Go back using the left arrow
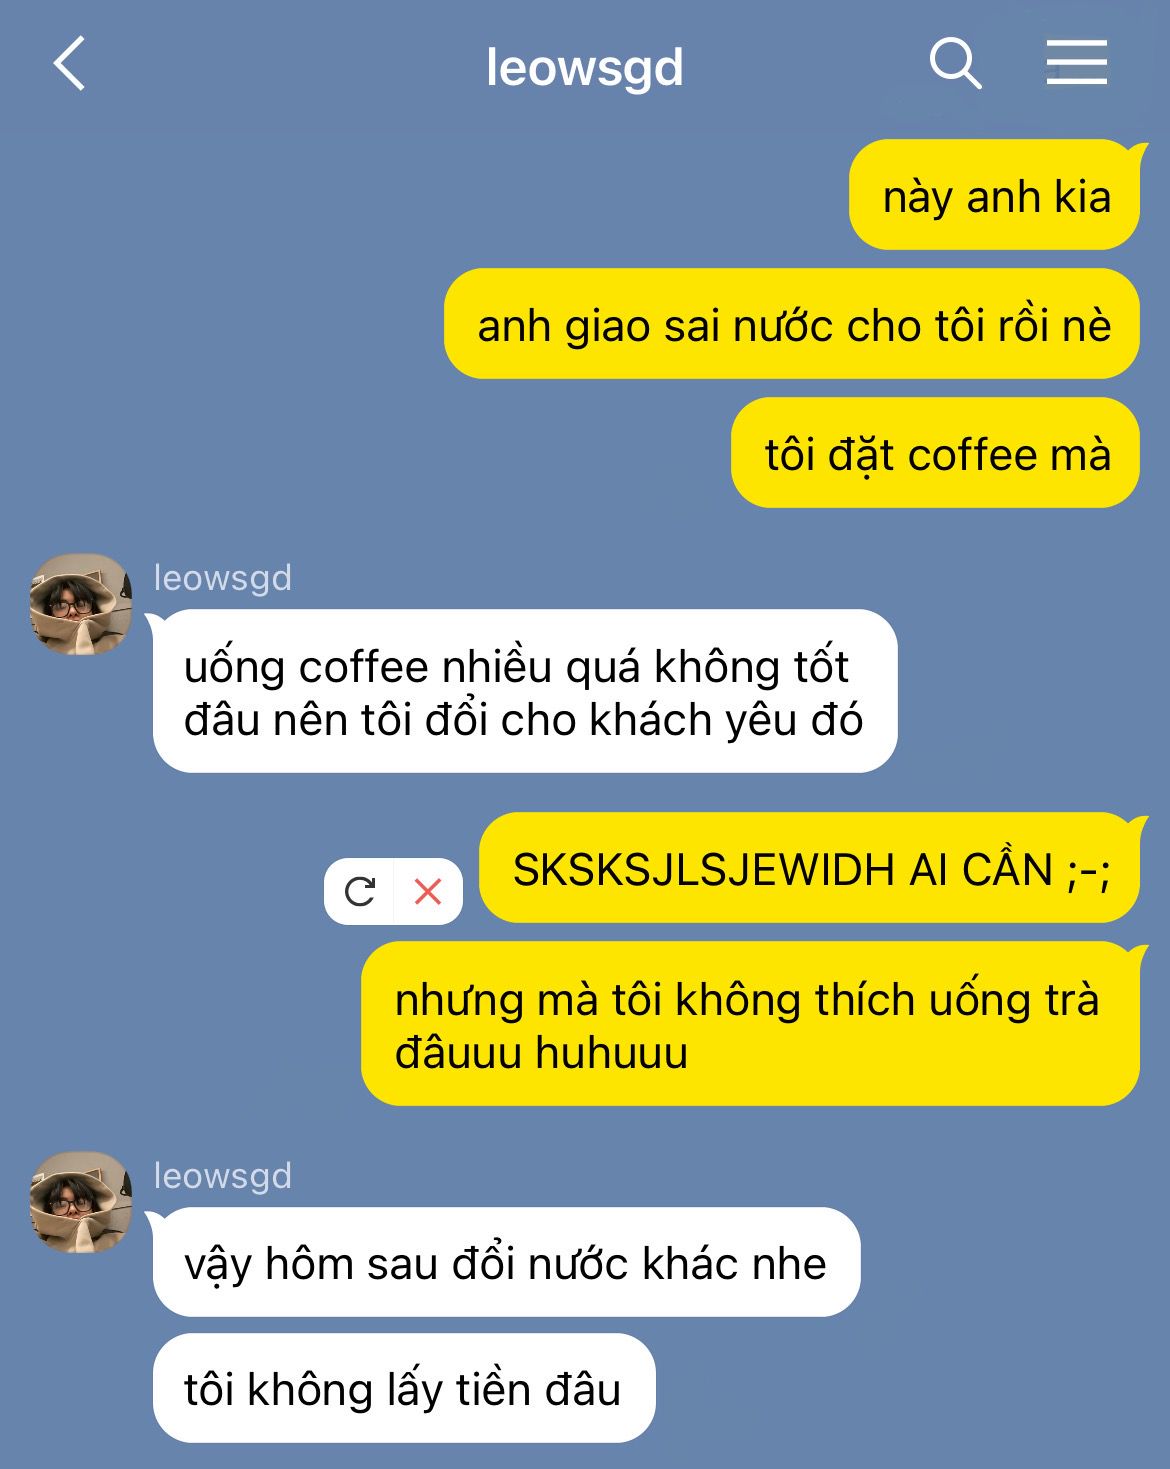 pyautogui.click(x=70, y=64)
